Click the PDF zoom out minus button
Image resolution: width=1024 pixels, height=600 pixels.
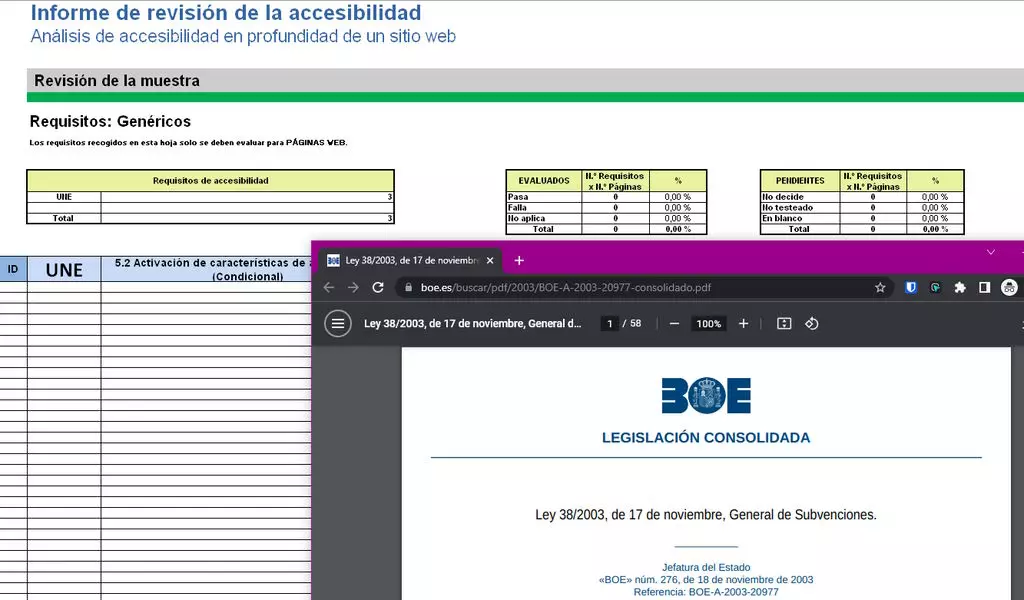[x=675, y=324]
